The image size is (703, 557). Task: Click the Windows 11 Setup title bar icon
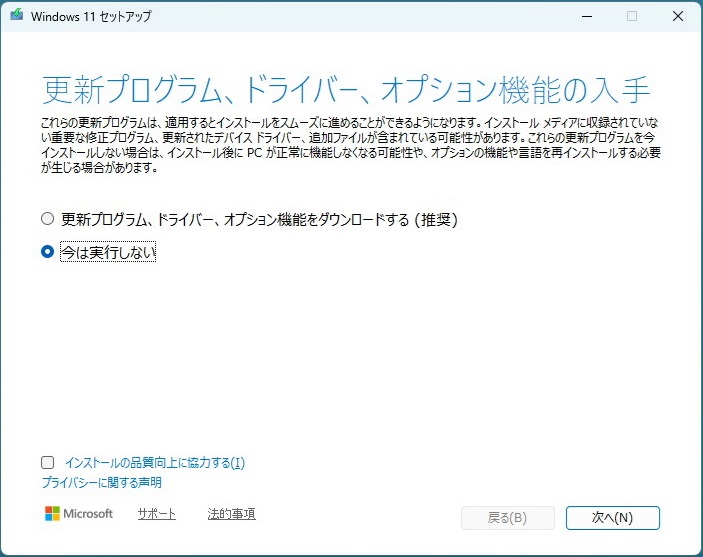click(18, 16)
